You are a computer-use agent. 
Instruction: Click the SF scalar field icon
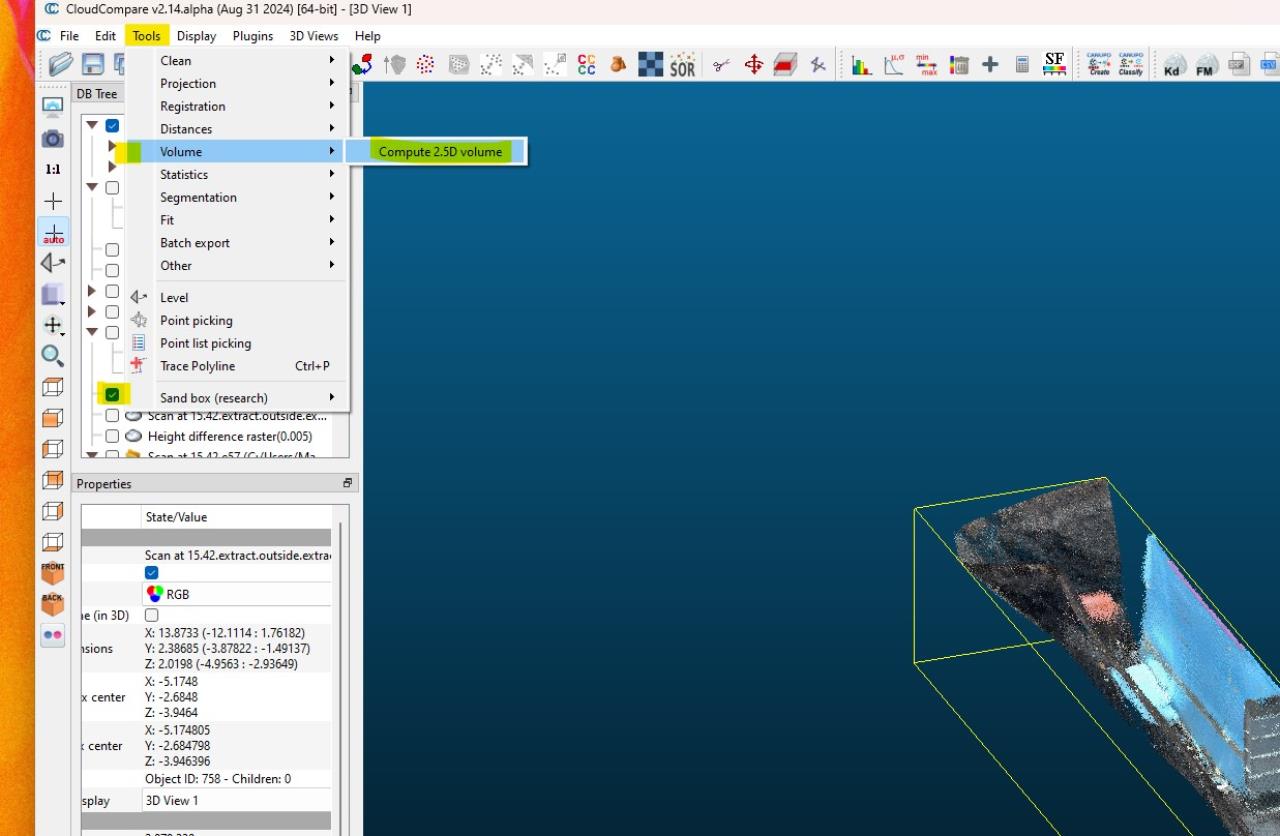[1054, 64]
